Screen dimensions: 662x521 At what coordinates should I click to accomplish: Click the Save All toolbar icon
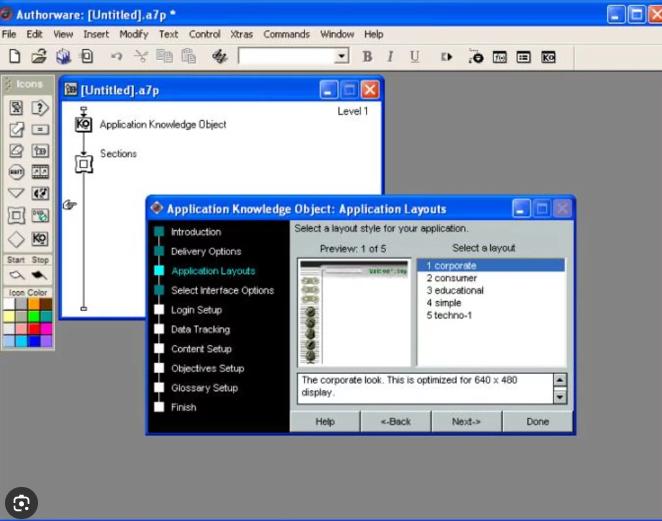pyautogui.click(x=63, y=57)
